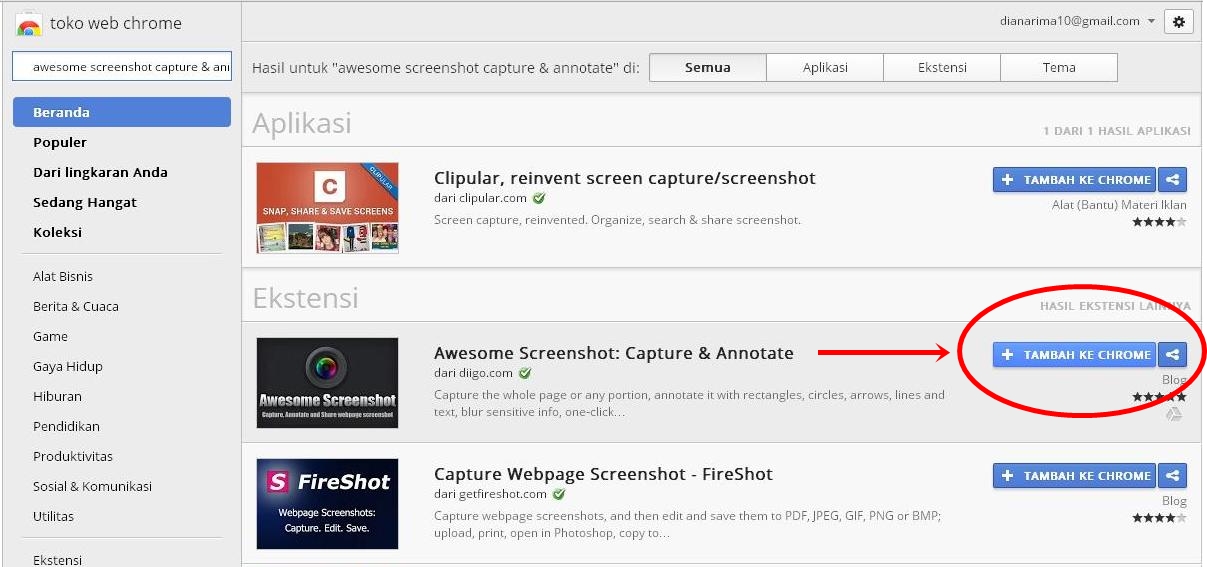Open Beranda in the sidebar
This screenshot has height=567, width=1207.
tap(122, 112)
